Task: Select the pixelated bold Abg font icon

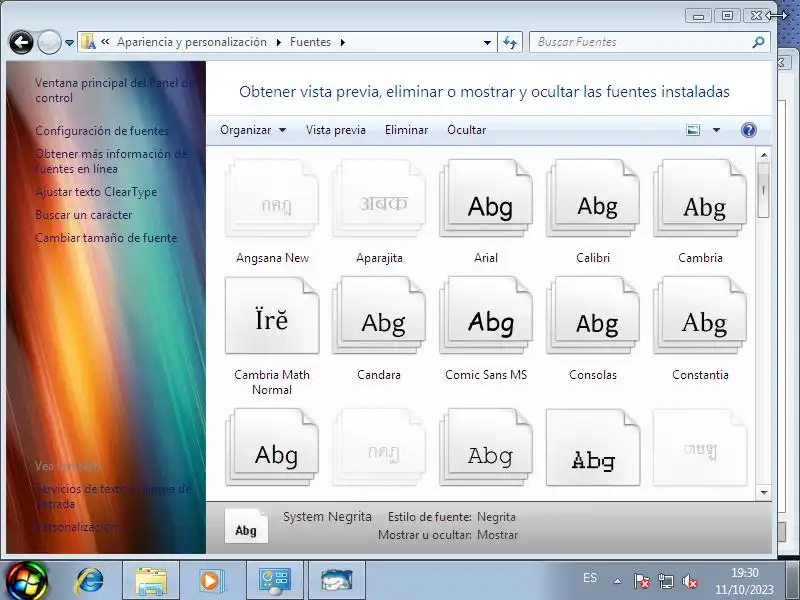Action: click(593, 447)
